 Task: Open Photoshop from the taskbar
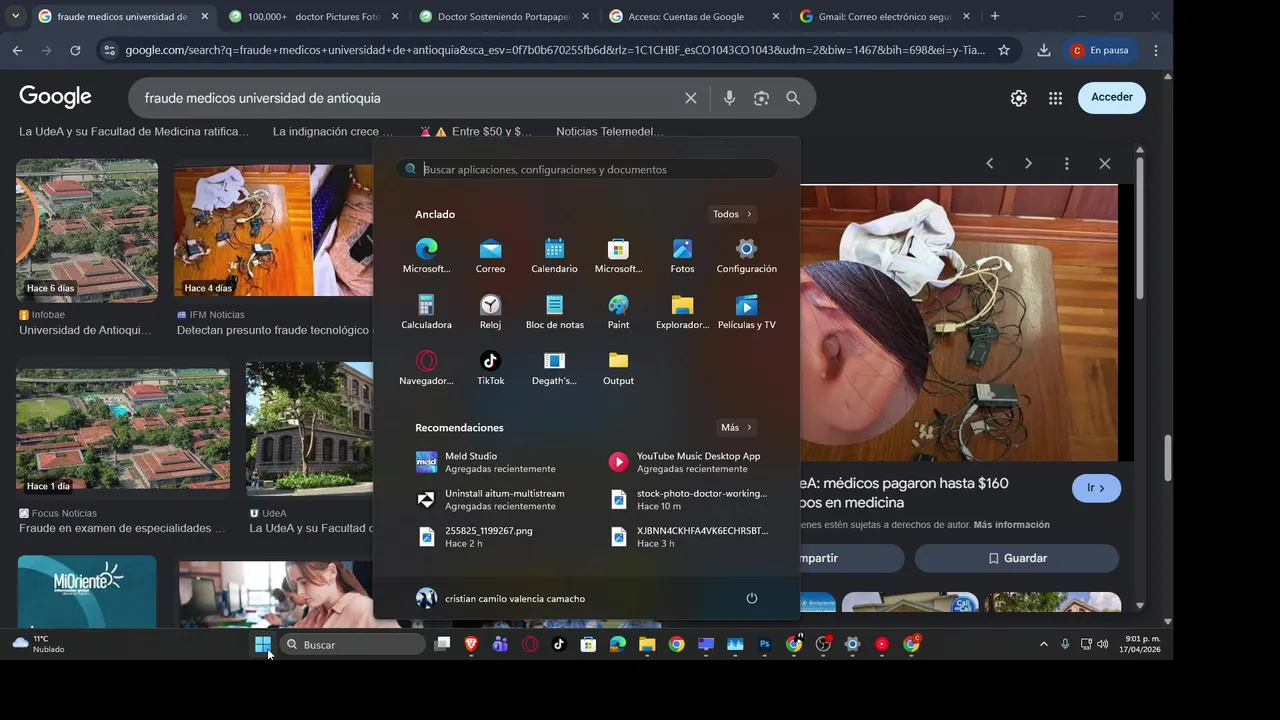(x=765, y=645)
